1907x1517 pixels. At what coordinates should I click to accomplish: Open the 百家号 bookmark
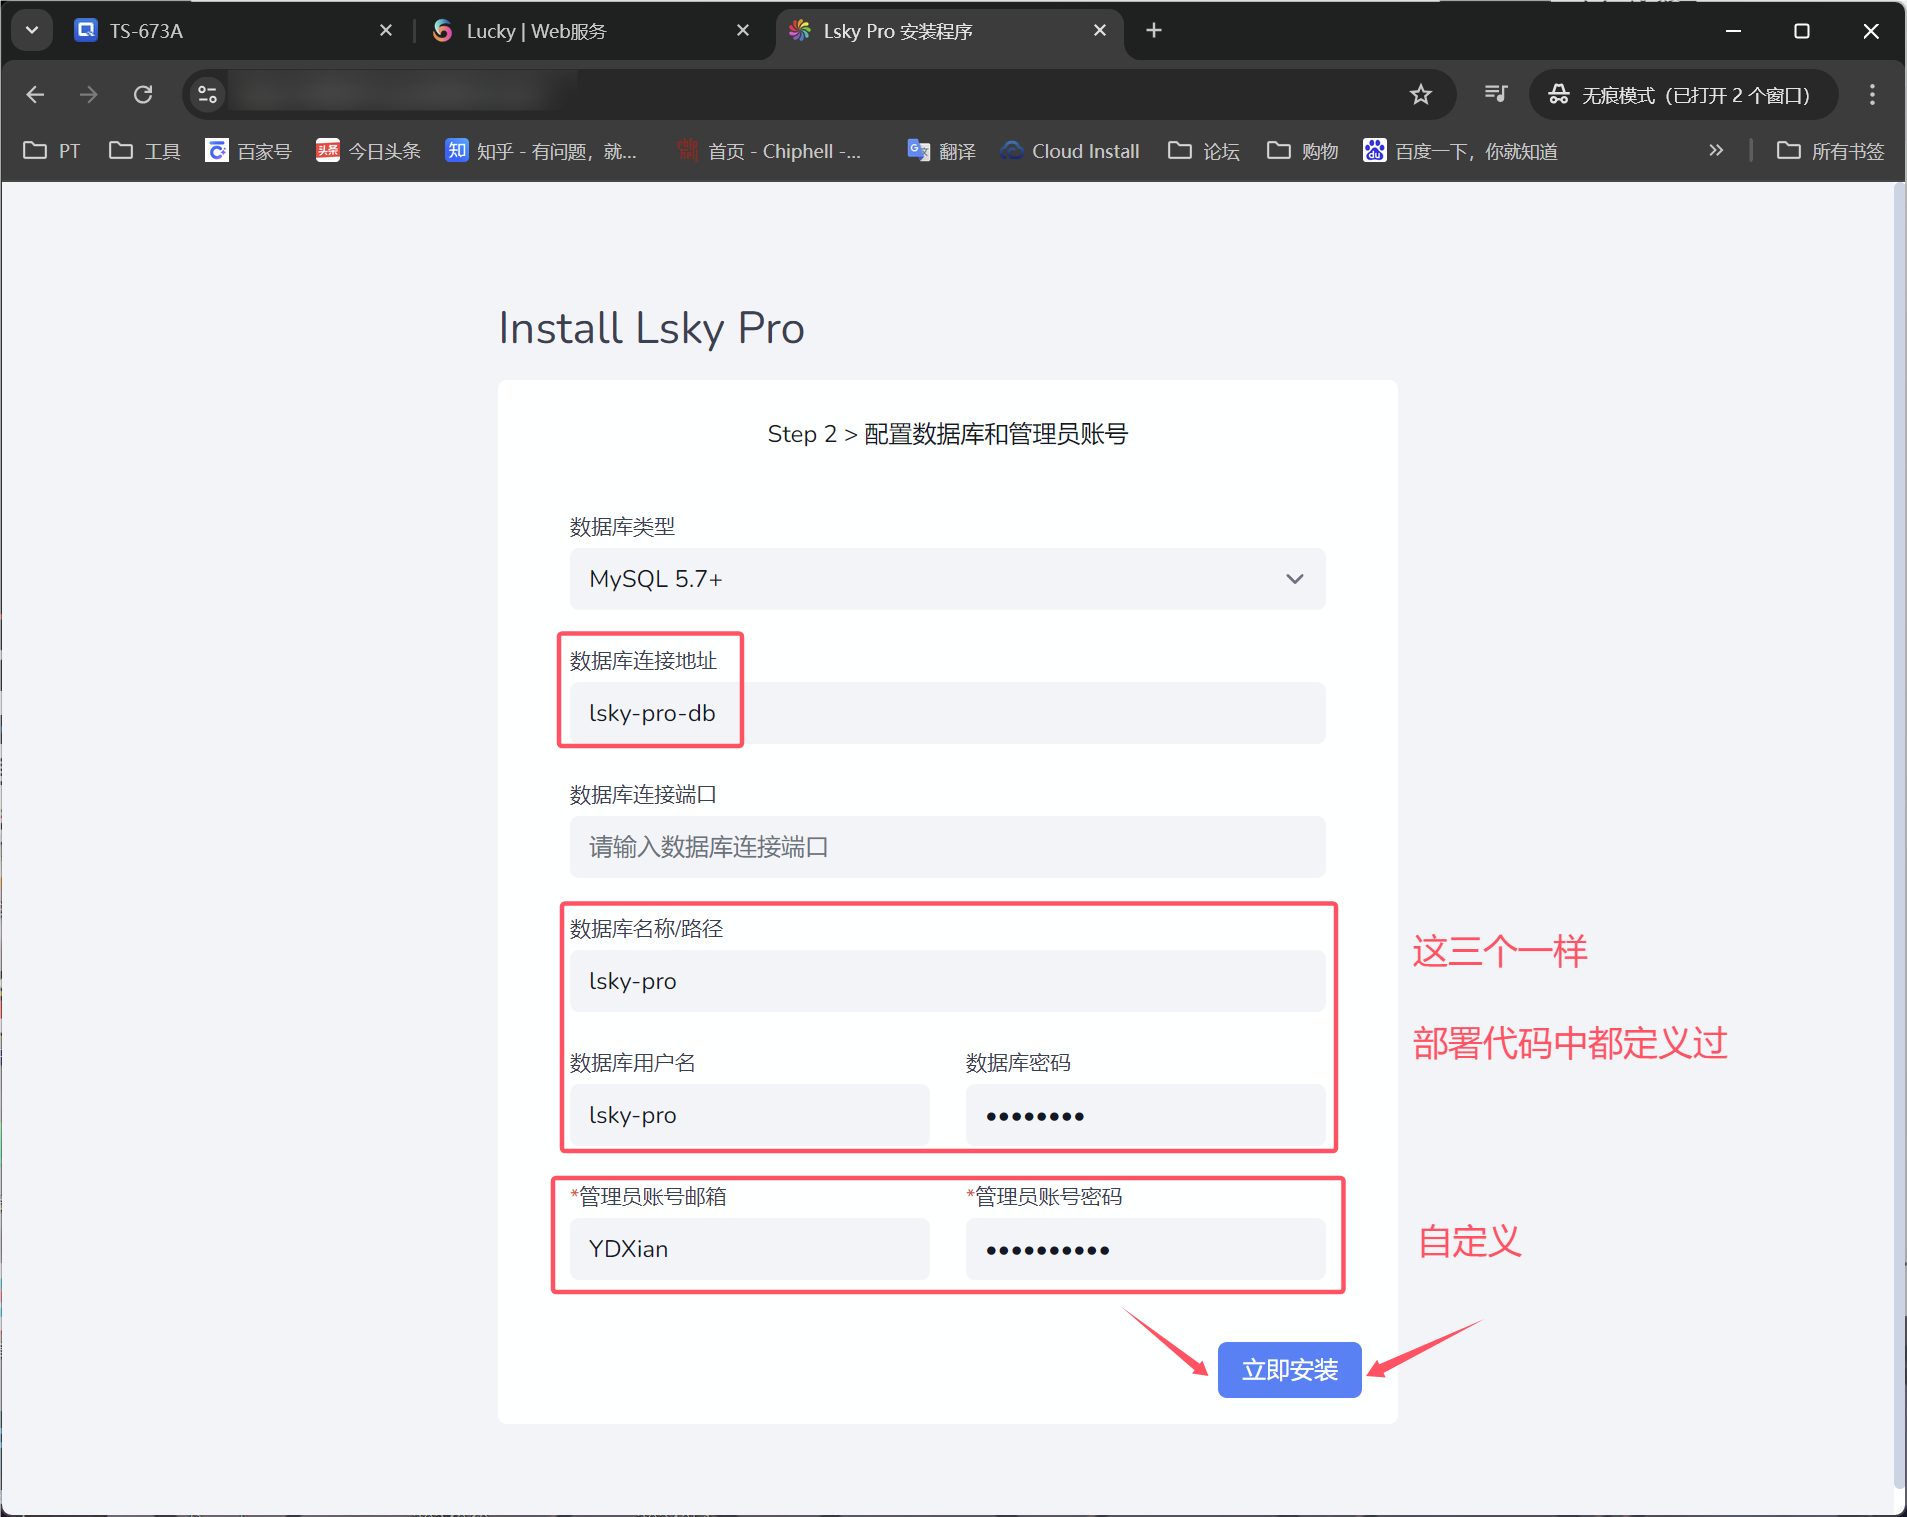[248, 151]
